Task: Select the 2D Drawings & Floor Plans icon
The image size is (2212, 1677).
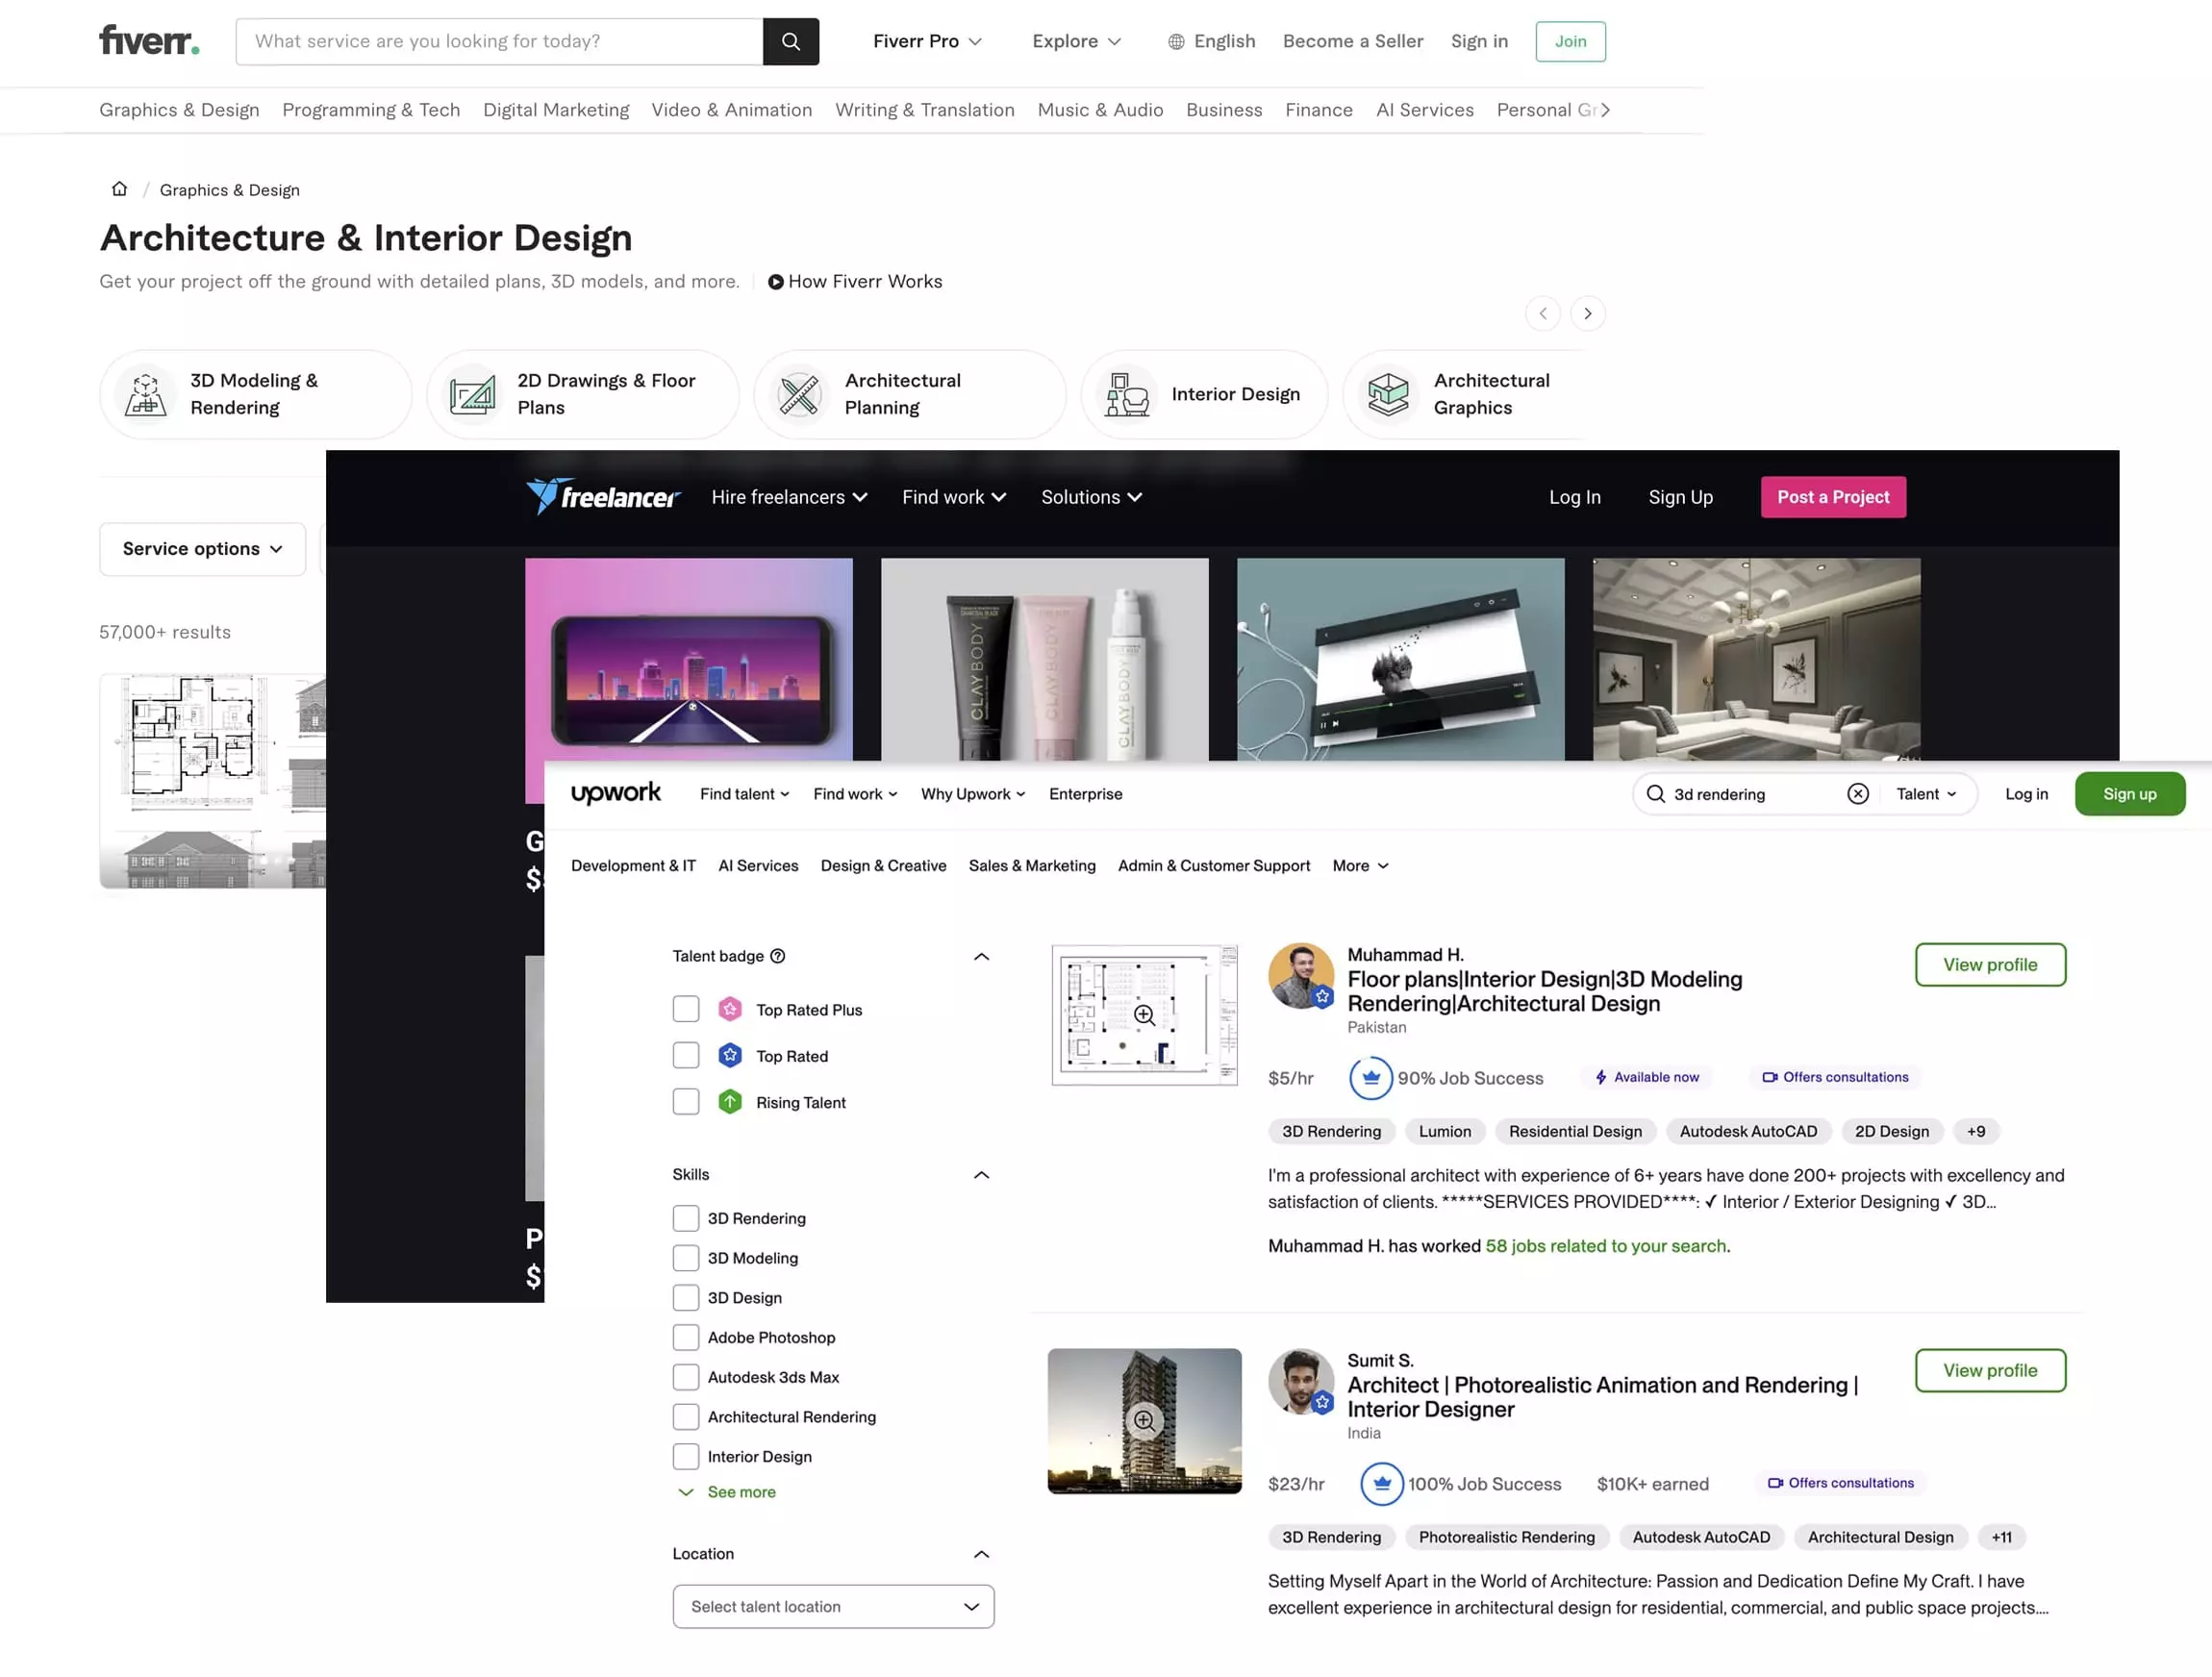Action: pos(472,394)
